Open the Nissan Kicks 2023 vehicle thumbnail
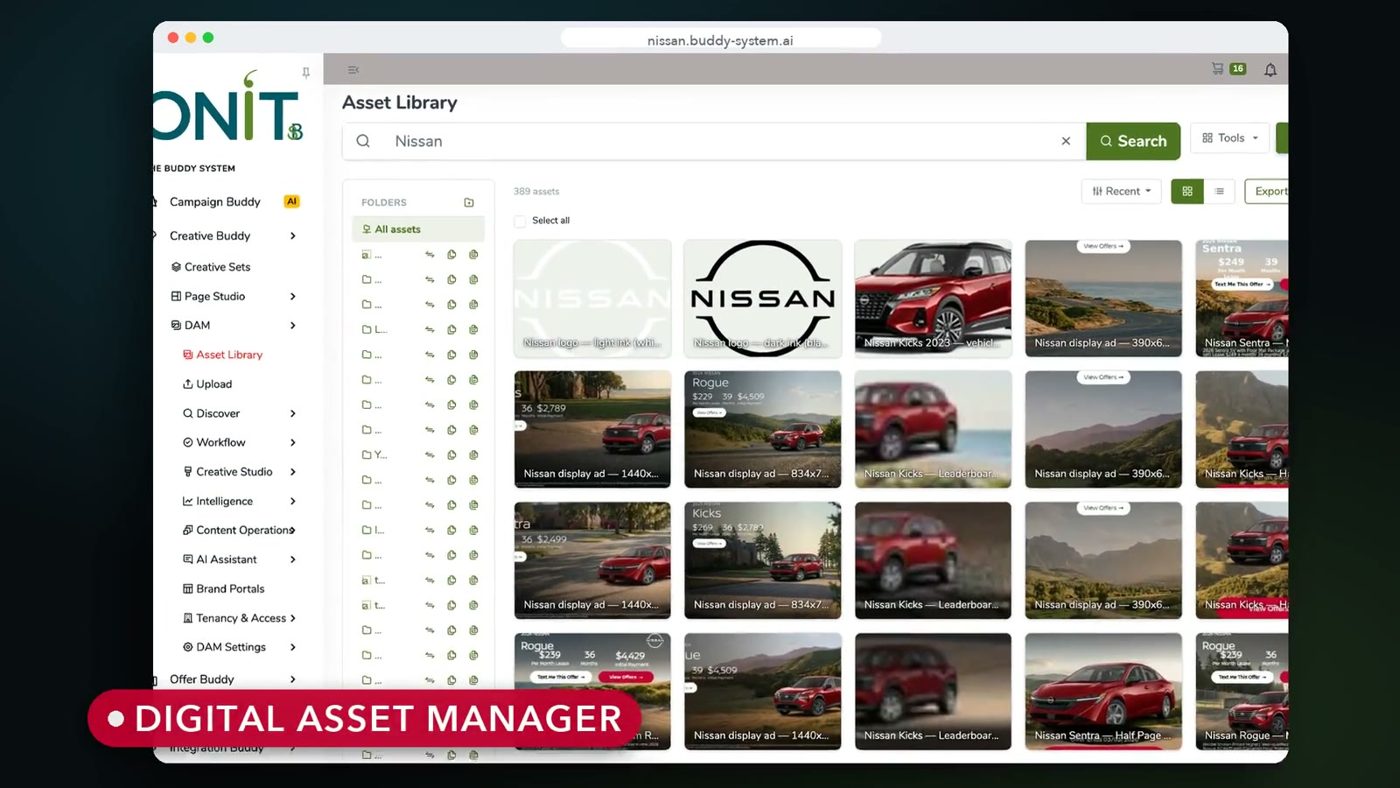Screen dimensions: 1400x788 tap(933, 298)
